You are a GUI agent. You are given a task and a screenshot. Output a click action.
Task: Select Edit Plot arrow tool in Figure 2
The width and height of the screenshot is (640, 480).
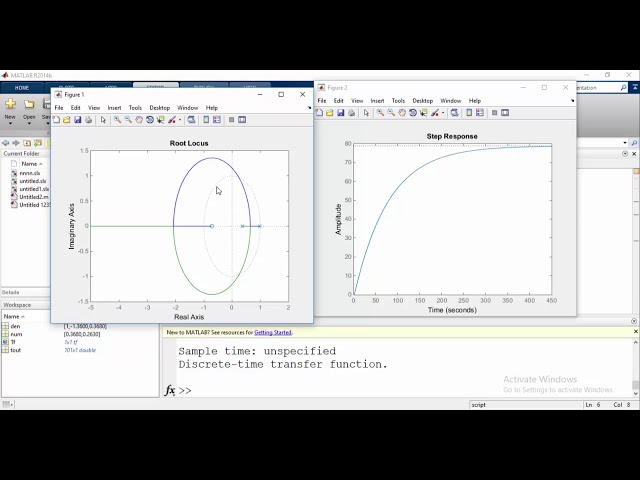point(366,113)
